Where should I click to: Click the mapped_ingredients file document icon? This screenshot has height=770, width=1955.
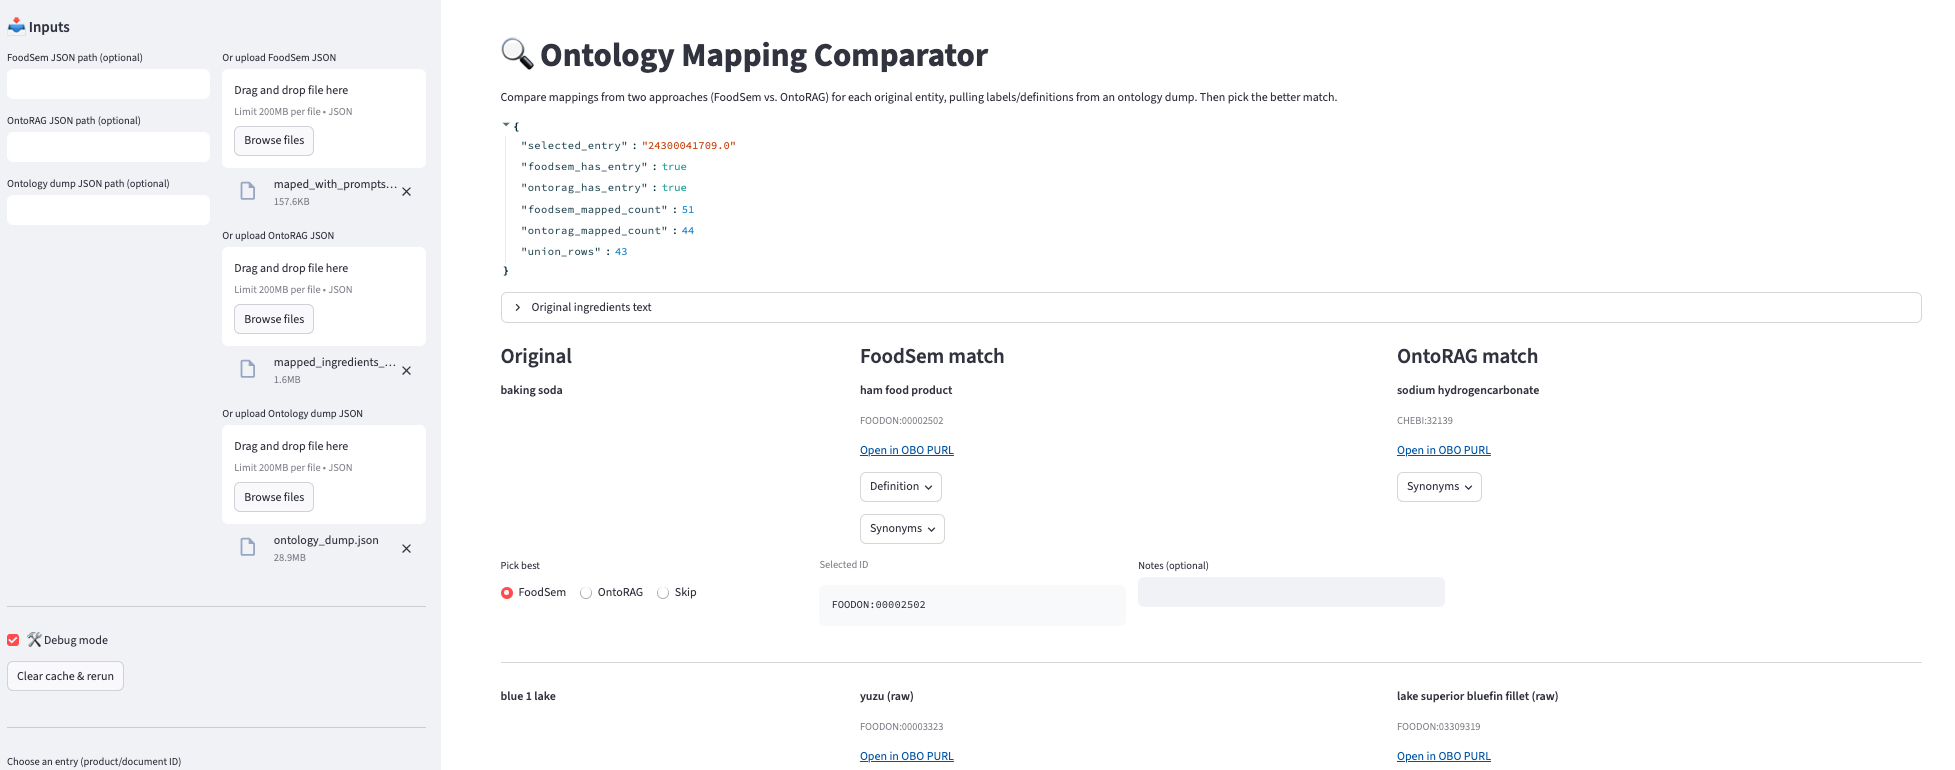pyautogui.click(x=248, y=369)
